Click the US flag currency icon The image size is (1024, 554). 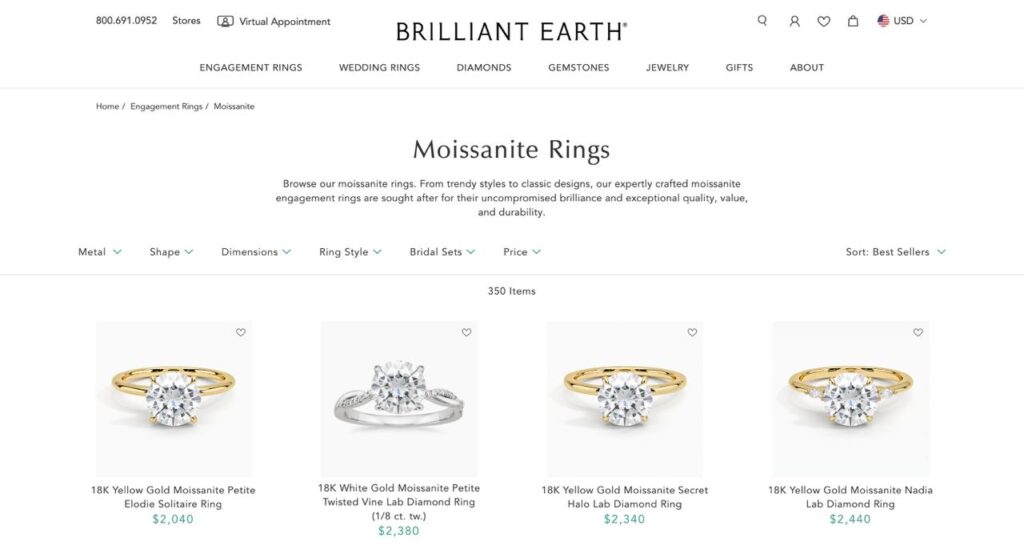(883, 21)
